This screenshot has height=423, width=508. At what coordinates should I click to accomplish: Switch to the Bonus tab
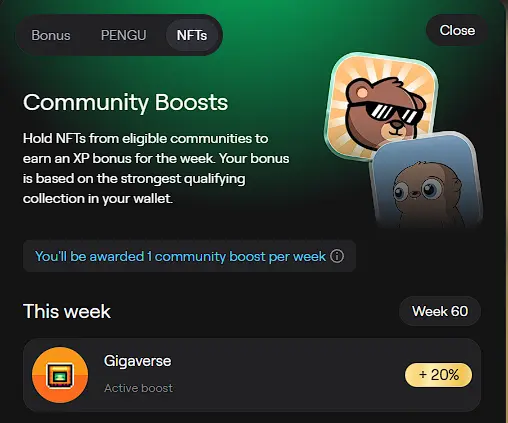[x=51, y=35]
